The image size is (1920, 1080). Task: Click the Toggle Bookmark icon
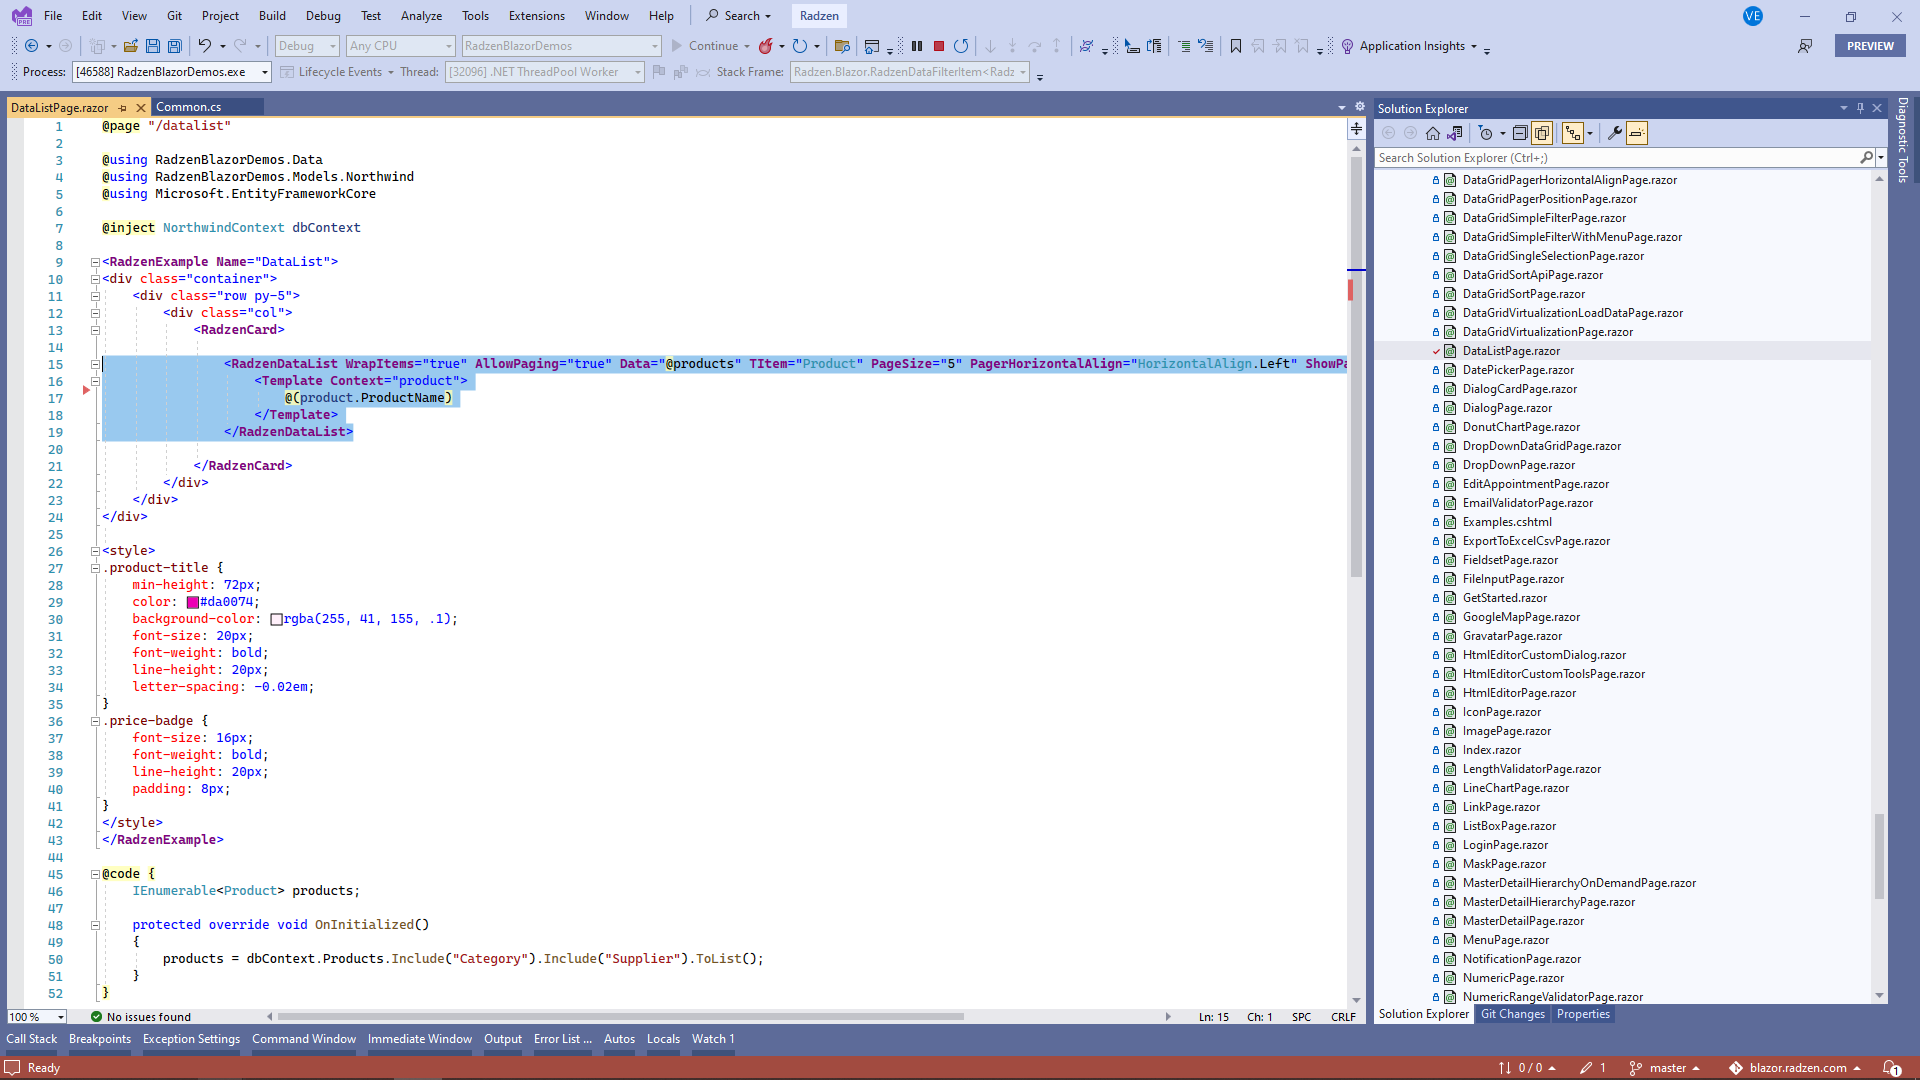[x=1236, y=46]
